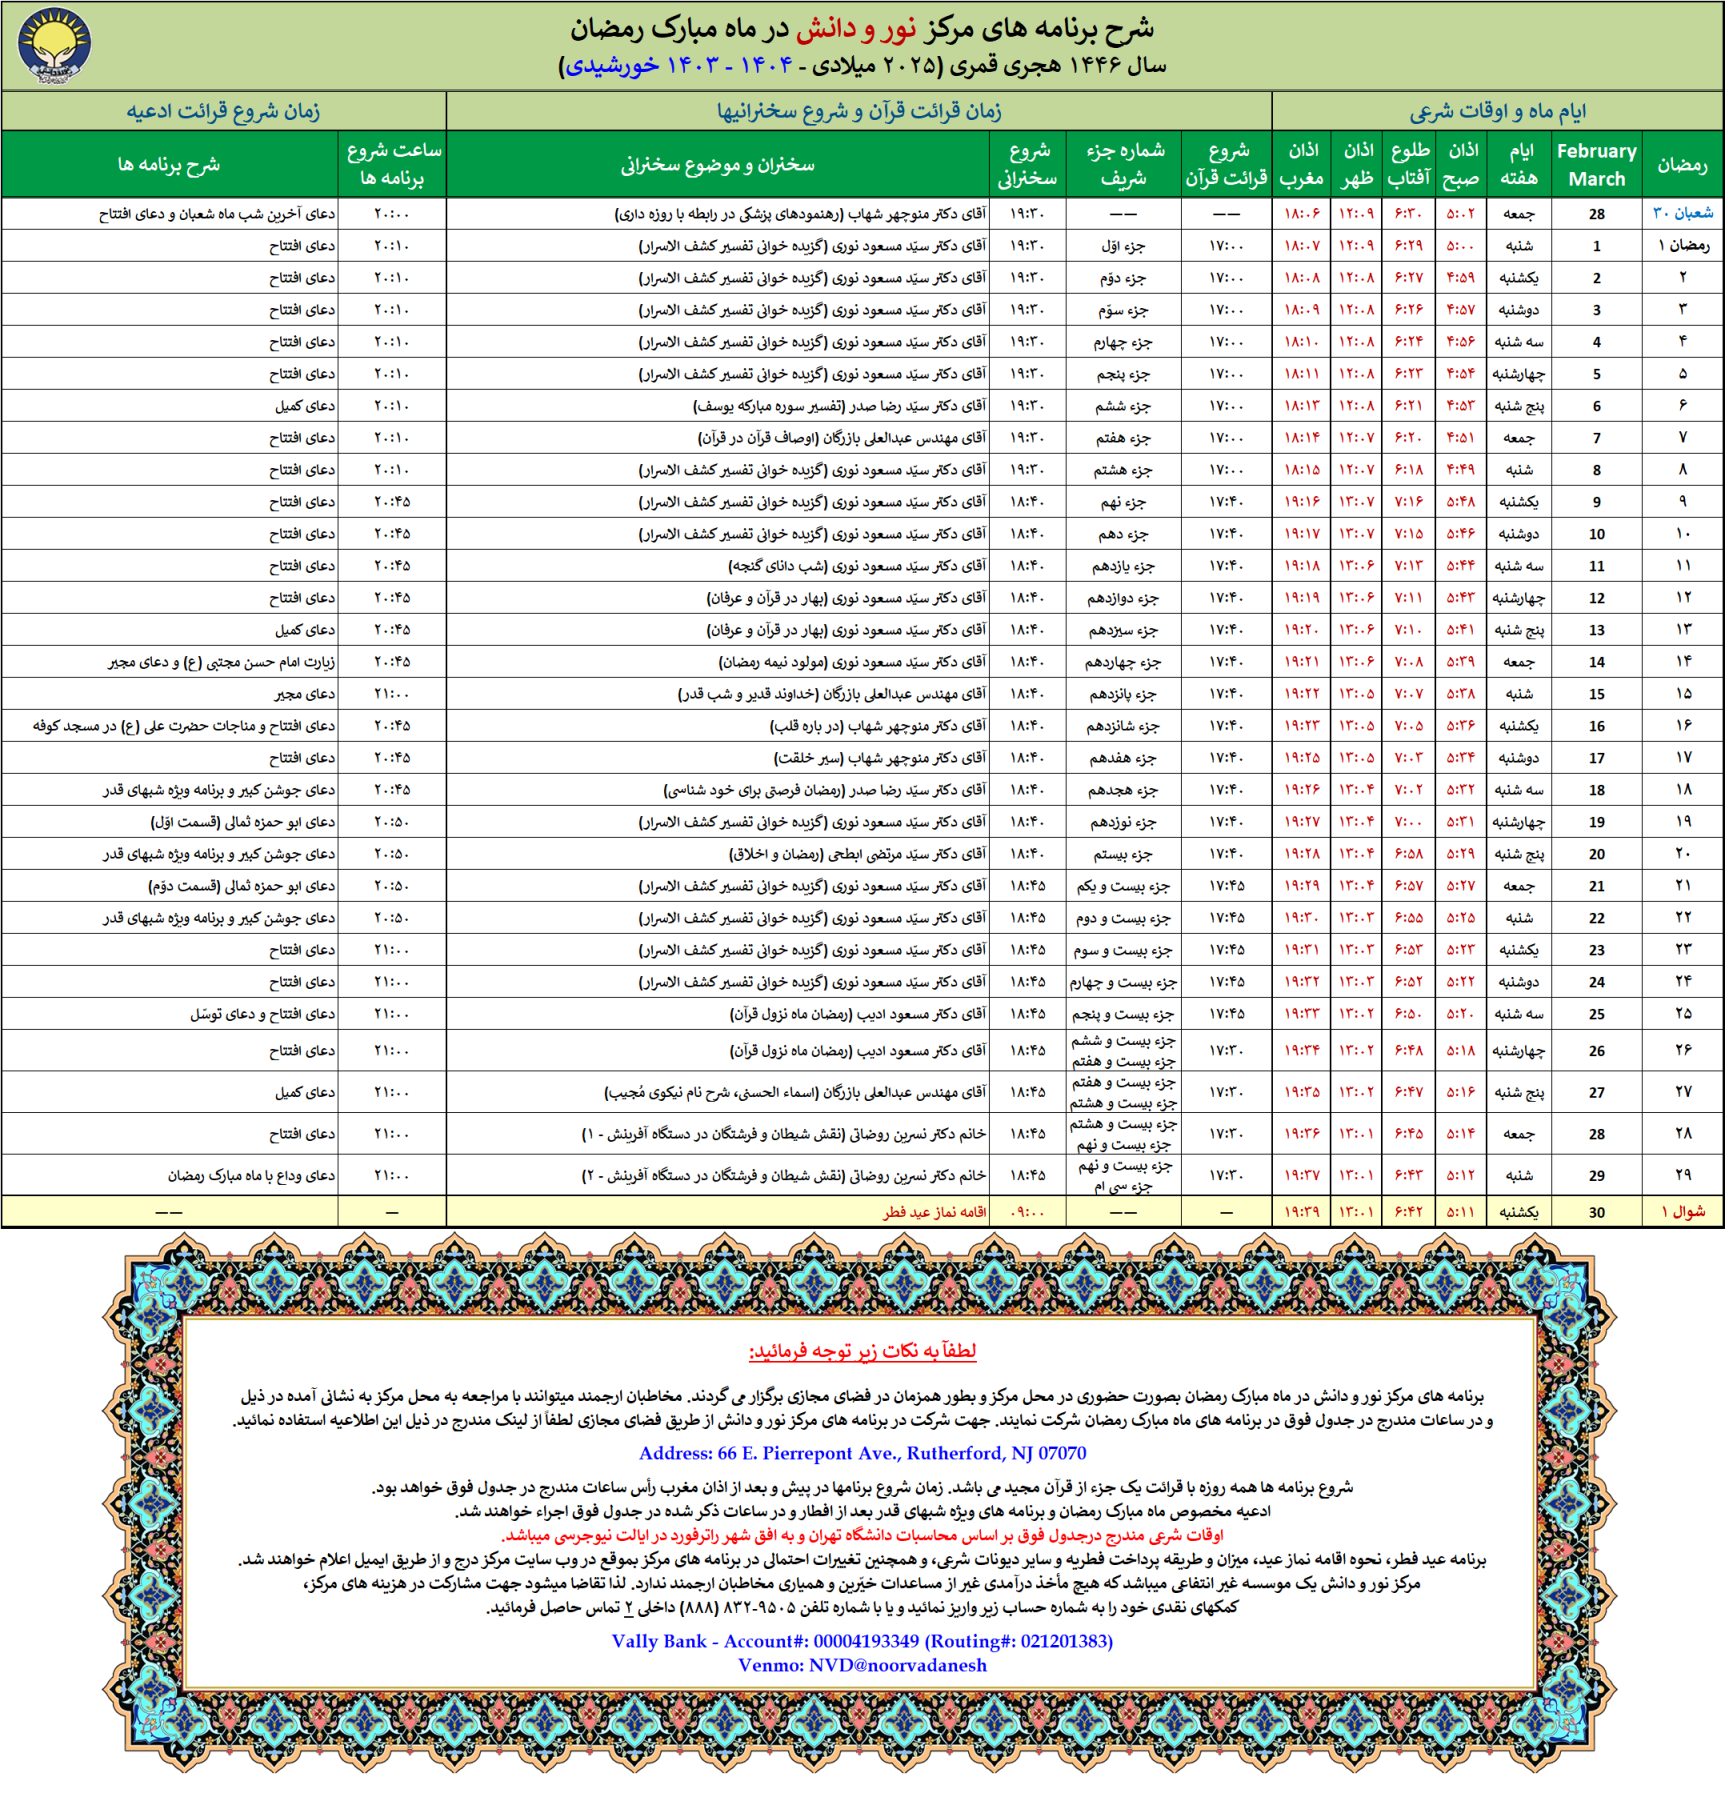Image resolution: width=1725 pixels, height=1793 pixels.
Task: Click the red note starting 'اوقات شرعی مندرج درجدول فوق'
Action: [862, 1534]
